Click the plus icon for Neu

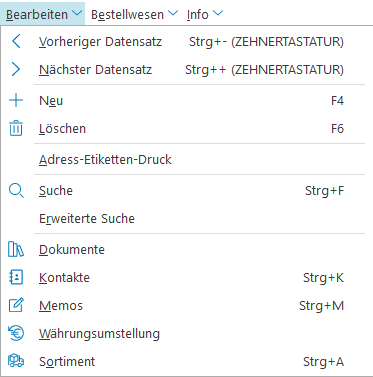point(16,100)
